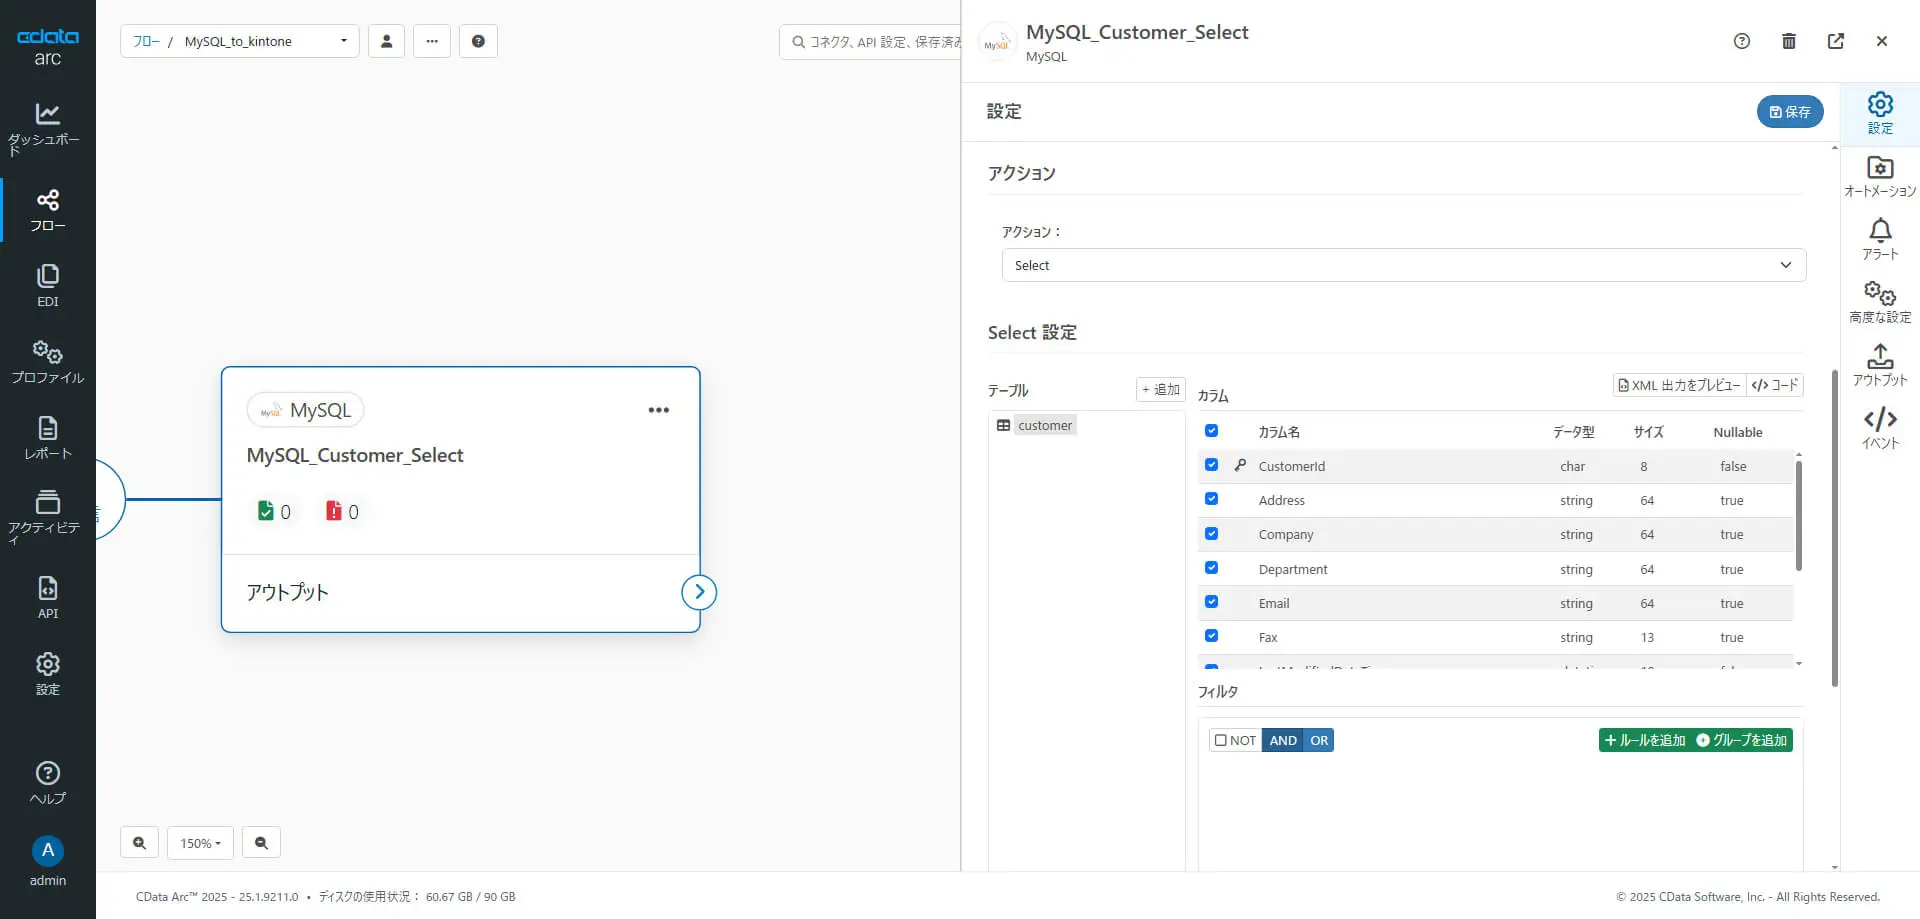
Task: Delete the connector with the trash icon
Action: [x=1789, y=41]
